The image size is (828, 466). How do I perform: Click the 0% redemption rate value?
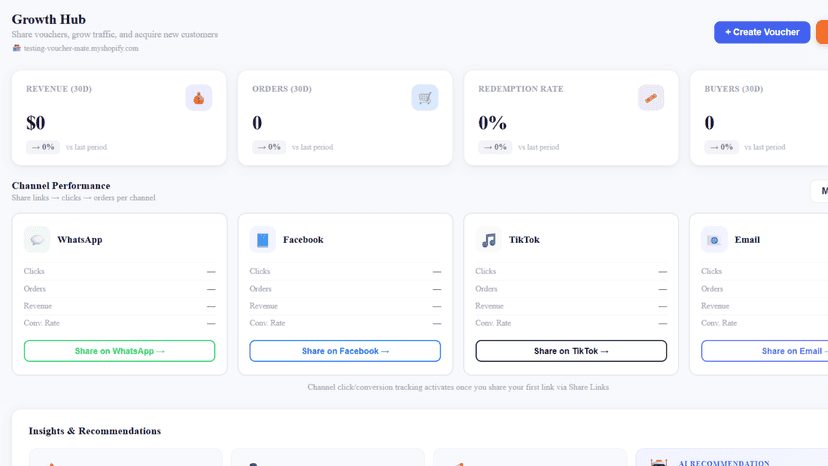(492, 123)
